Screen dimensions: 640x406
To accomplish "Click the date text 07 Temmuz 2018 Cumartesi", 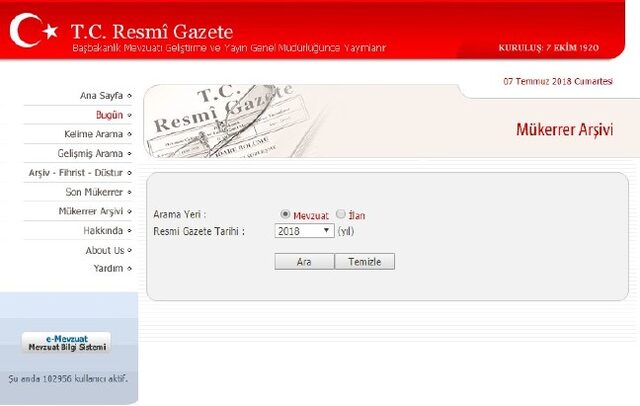I will tap(558, 81).
